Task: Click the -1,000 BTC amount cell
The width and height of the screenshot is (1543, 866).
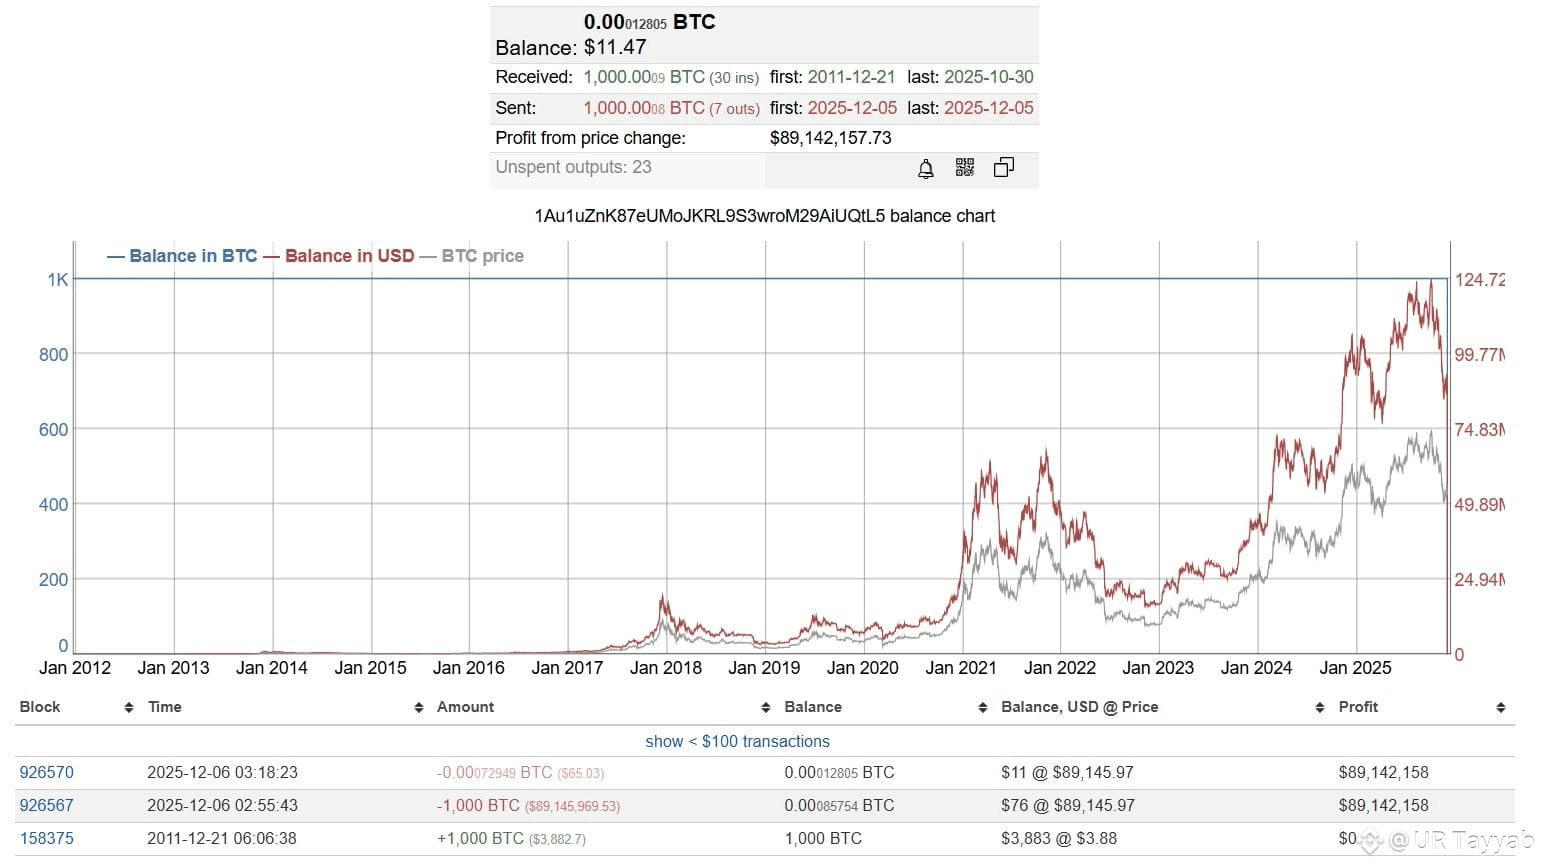Action: click(528, 805)
